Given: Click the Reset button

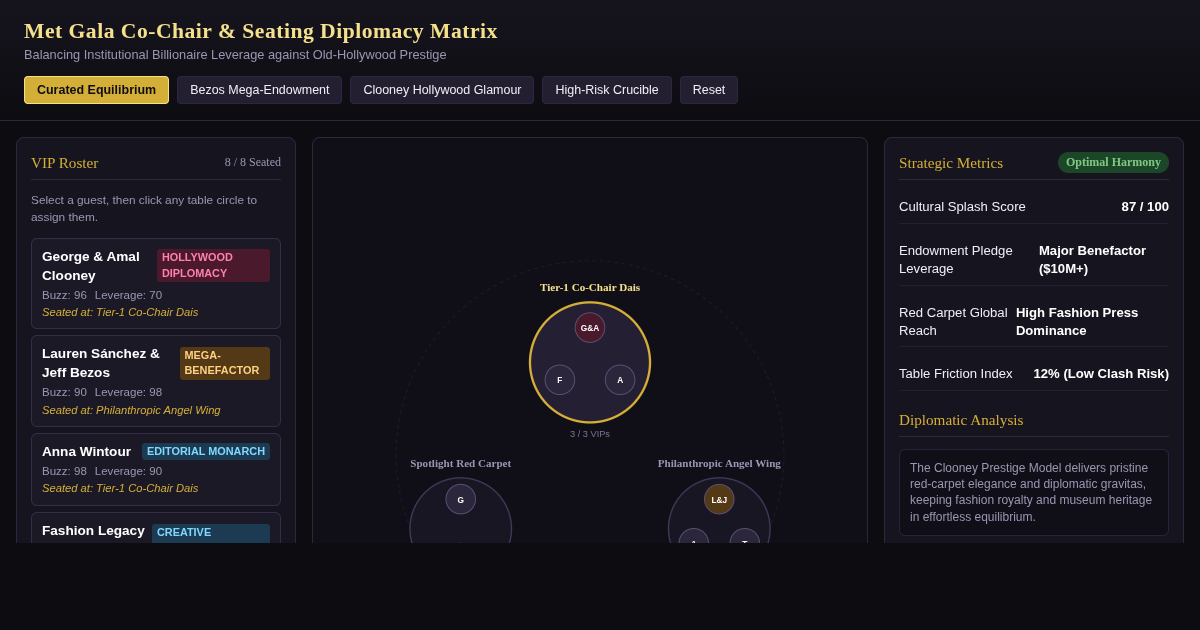Looking at the screenshot, I should point(709,90).
